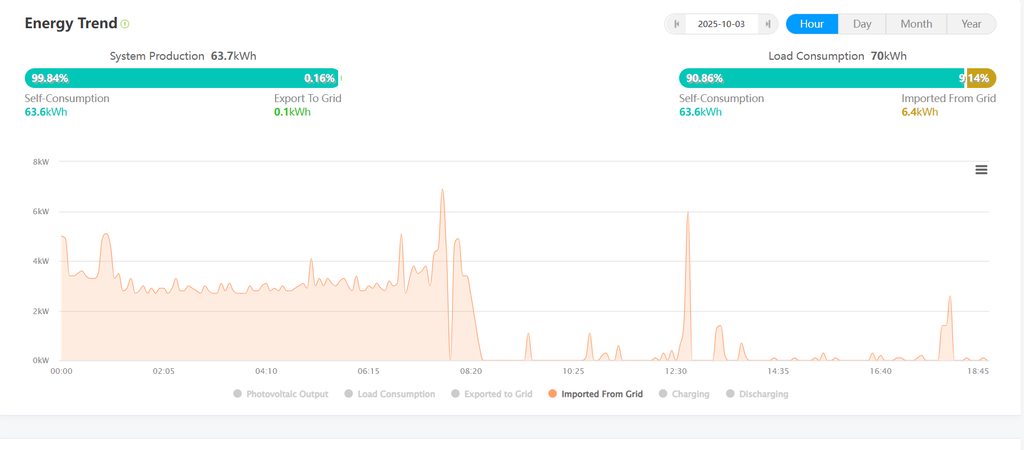1024x450 pixels.
Task: Toggle Load Consumption series in legend
Action: coord(396,394)
